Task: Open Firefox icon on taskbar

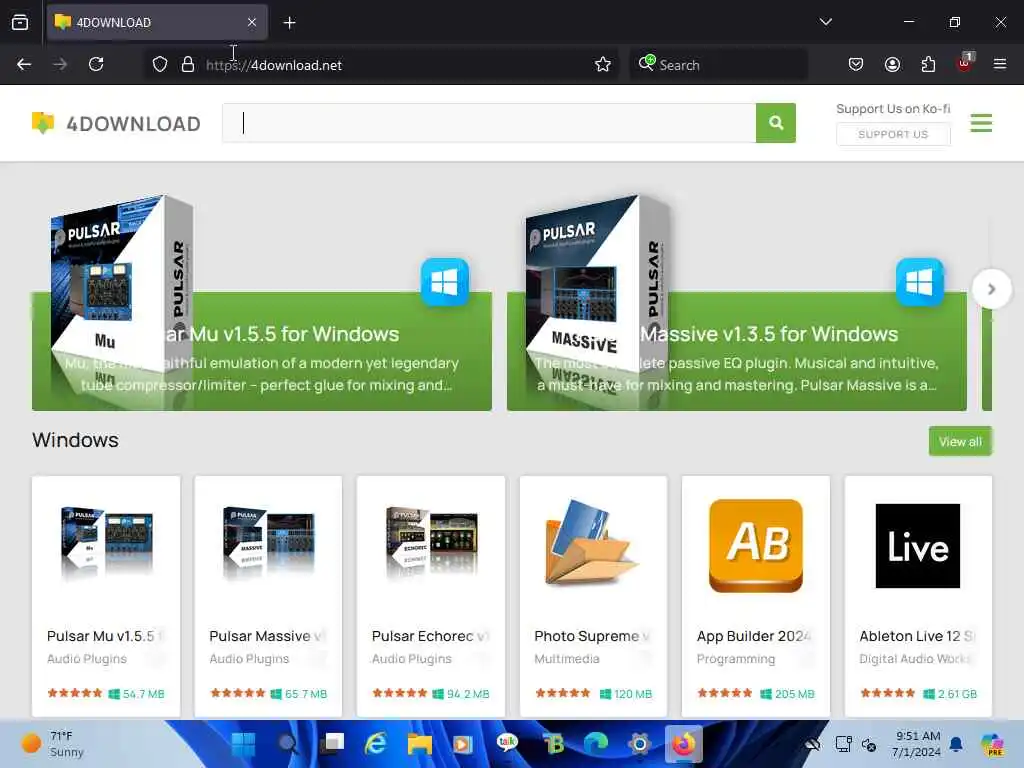Action: 684,744
